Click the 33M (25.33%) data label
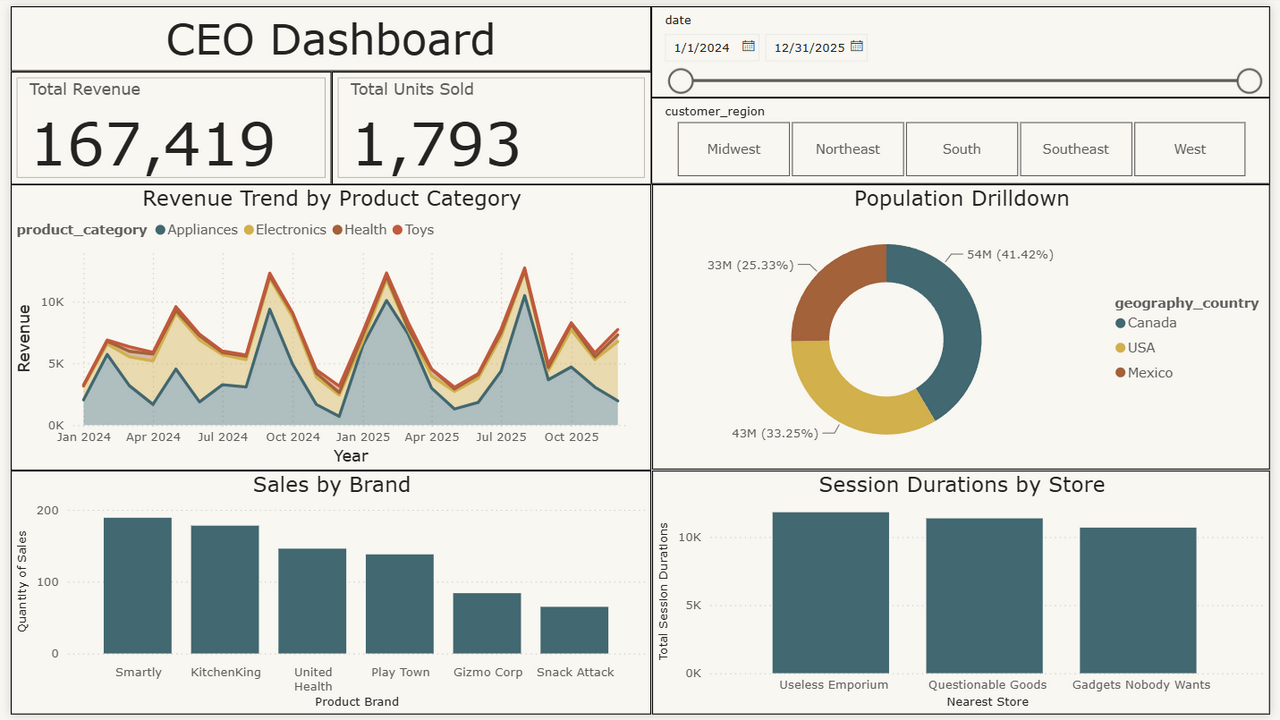 [750, 265]
